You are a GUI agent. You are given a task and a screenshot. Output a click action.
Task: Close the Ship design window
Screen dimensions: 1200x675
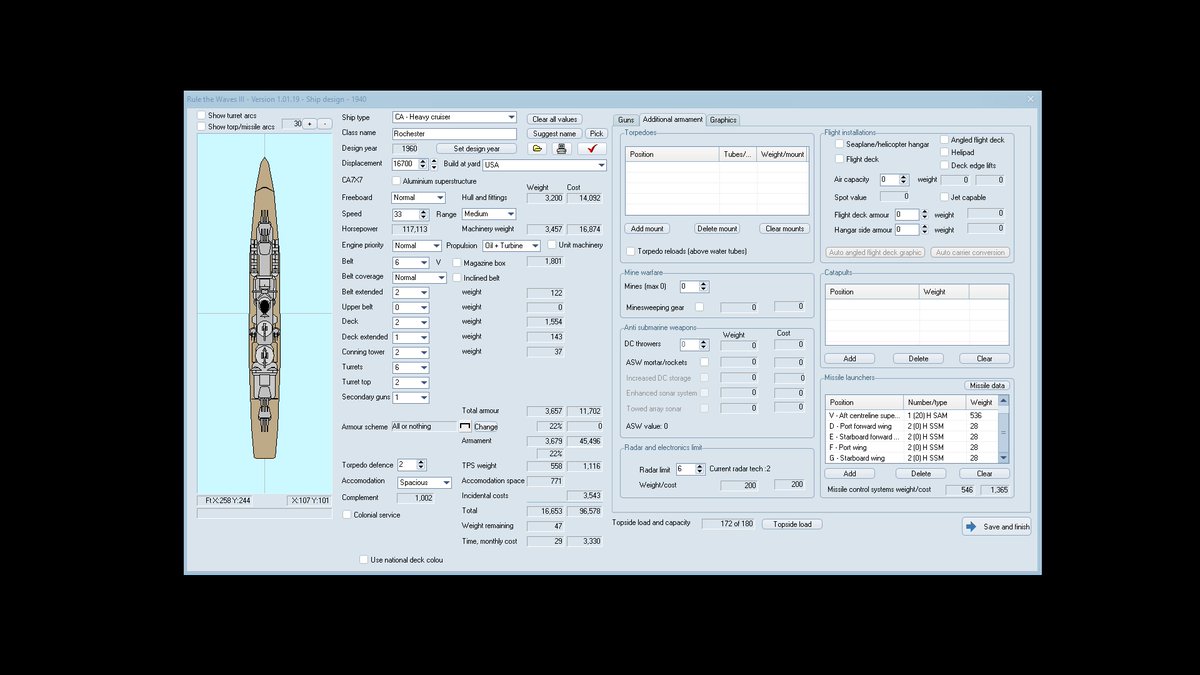pos(1031,99)
